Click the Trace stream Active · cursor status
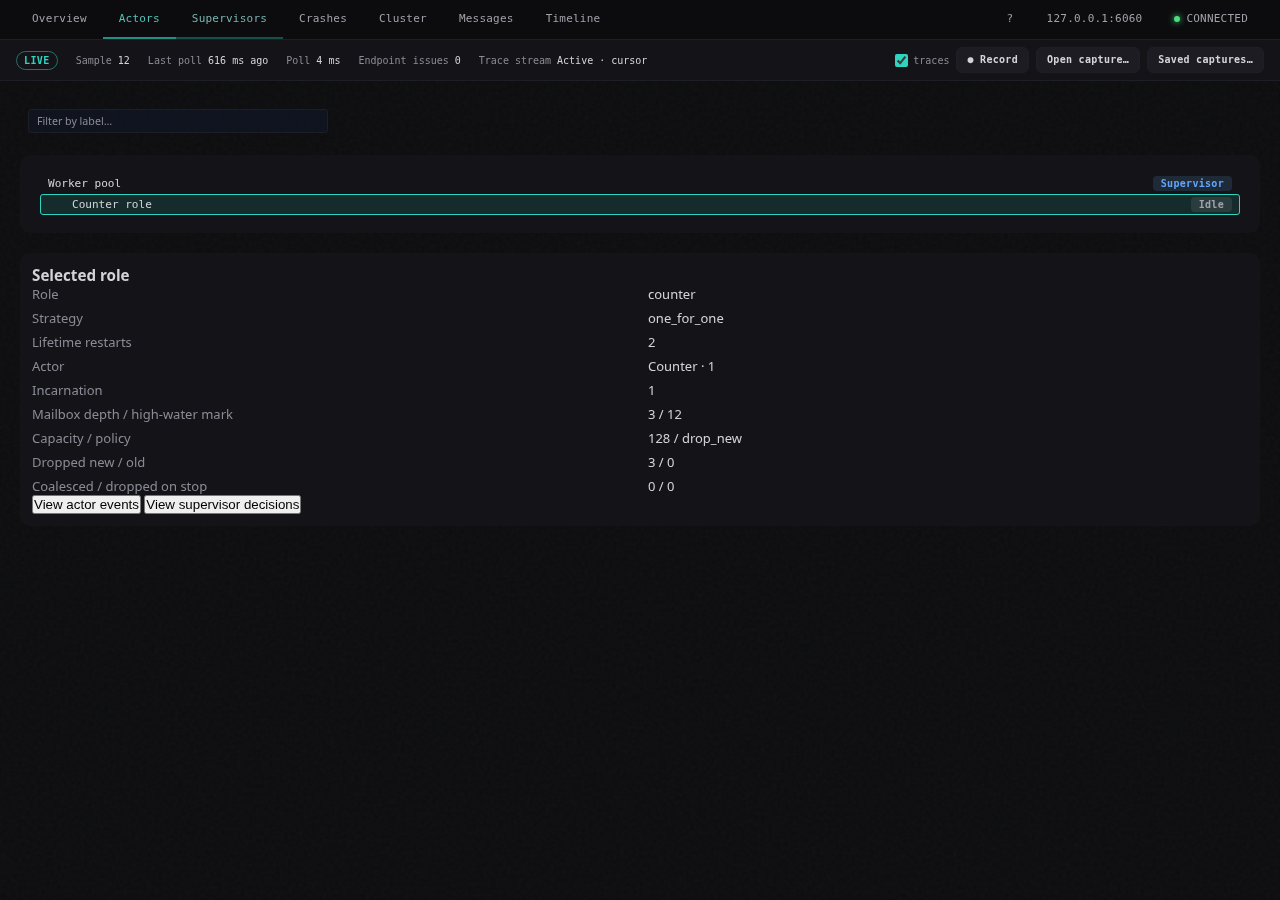1280x900 pixels. (563, 61)
